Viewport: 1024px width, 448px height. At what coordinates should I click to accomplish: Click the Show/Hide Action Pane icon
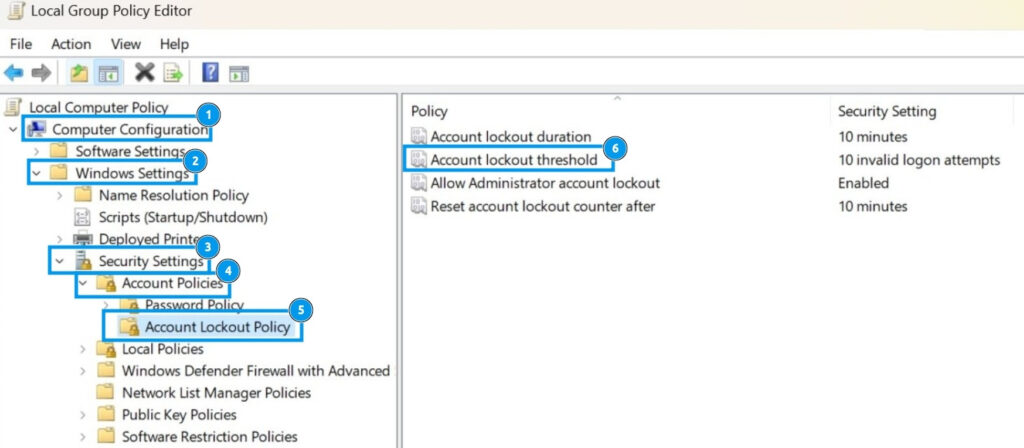tap(239, 74)
